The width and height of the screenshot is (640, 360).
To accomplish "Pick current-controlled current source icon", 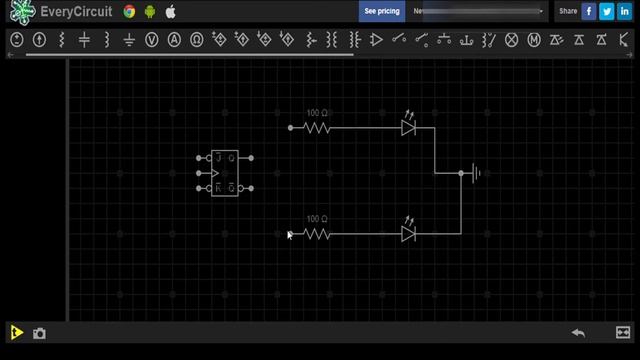I will click(287, 40).
